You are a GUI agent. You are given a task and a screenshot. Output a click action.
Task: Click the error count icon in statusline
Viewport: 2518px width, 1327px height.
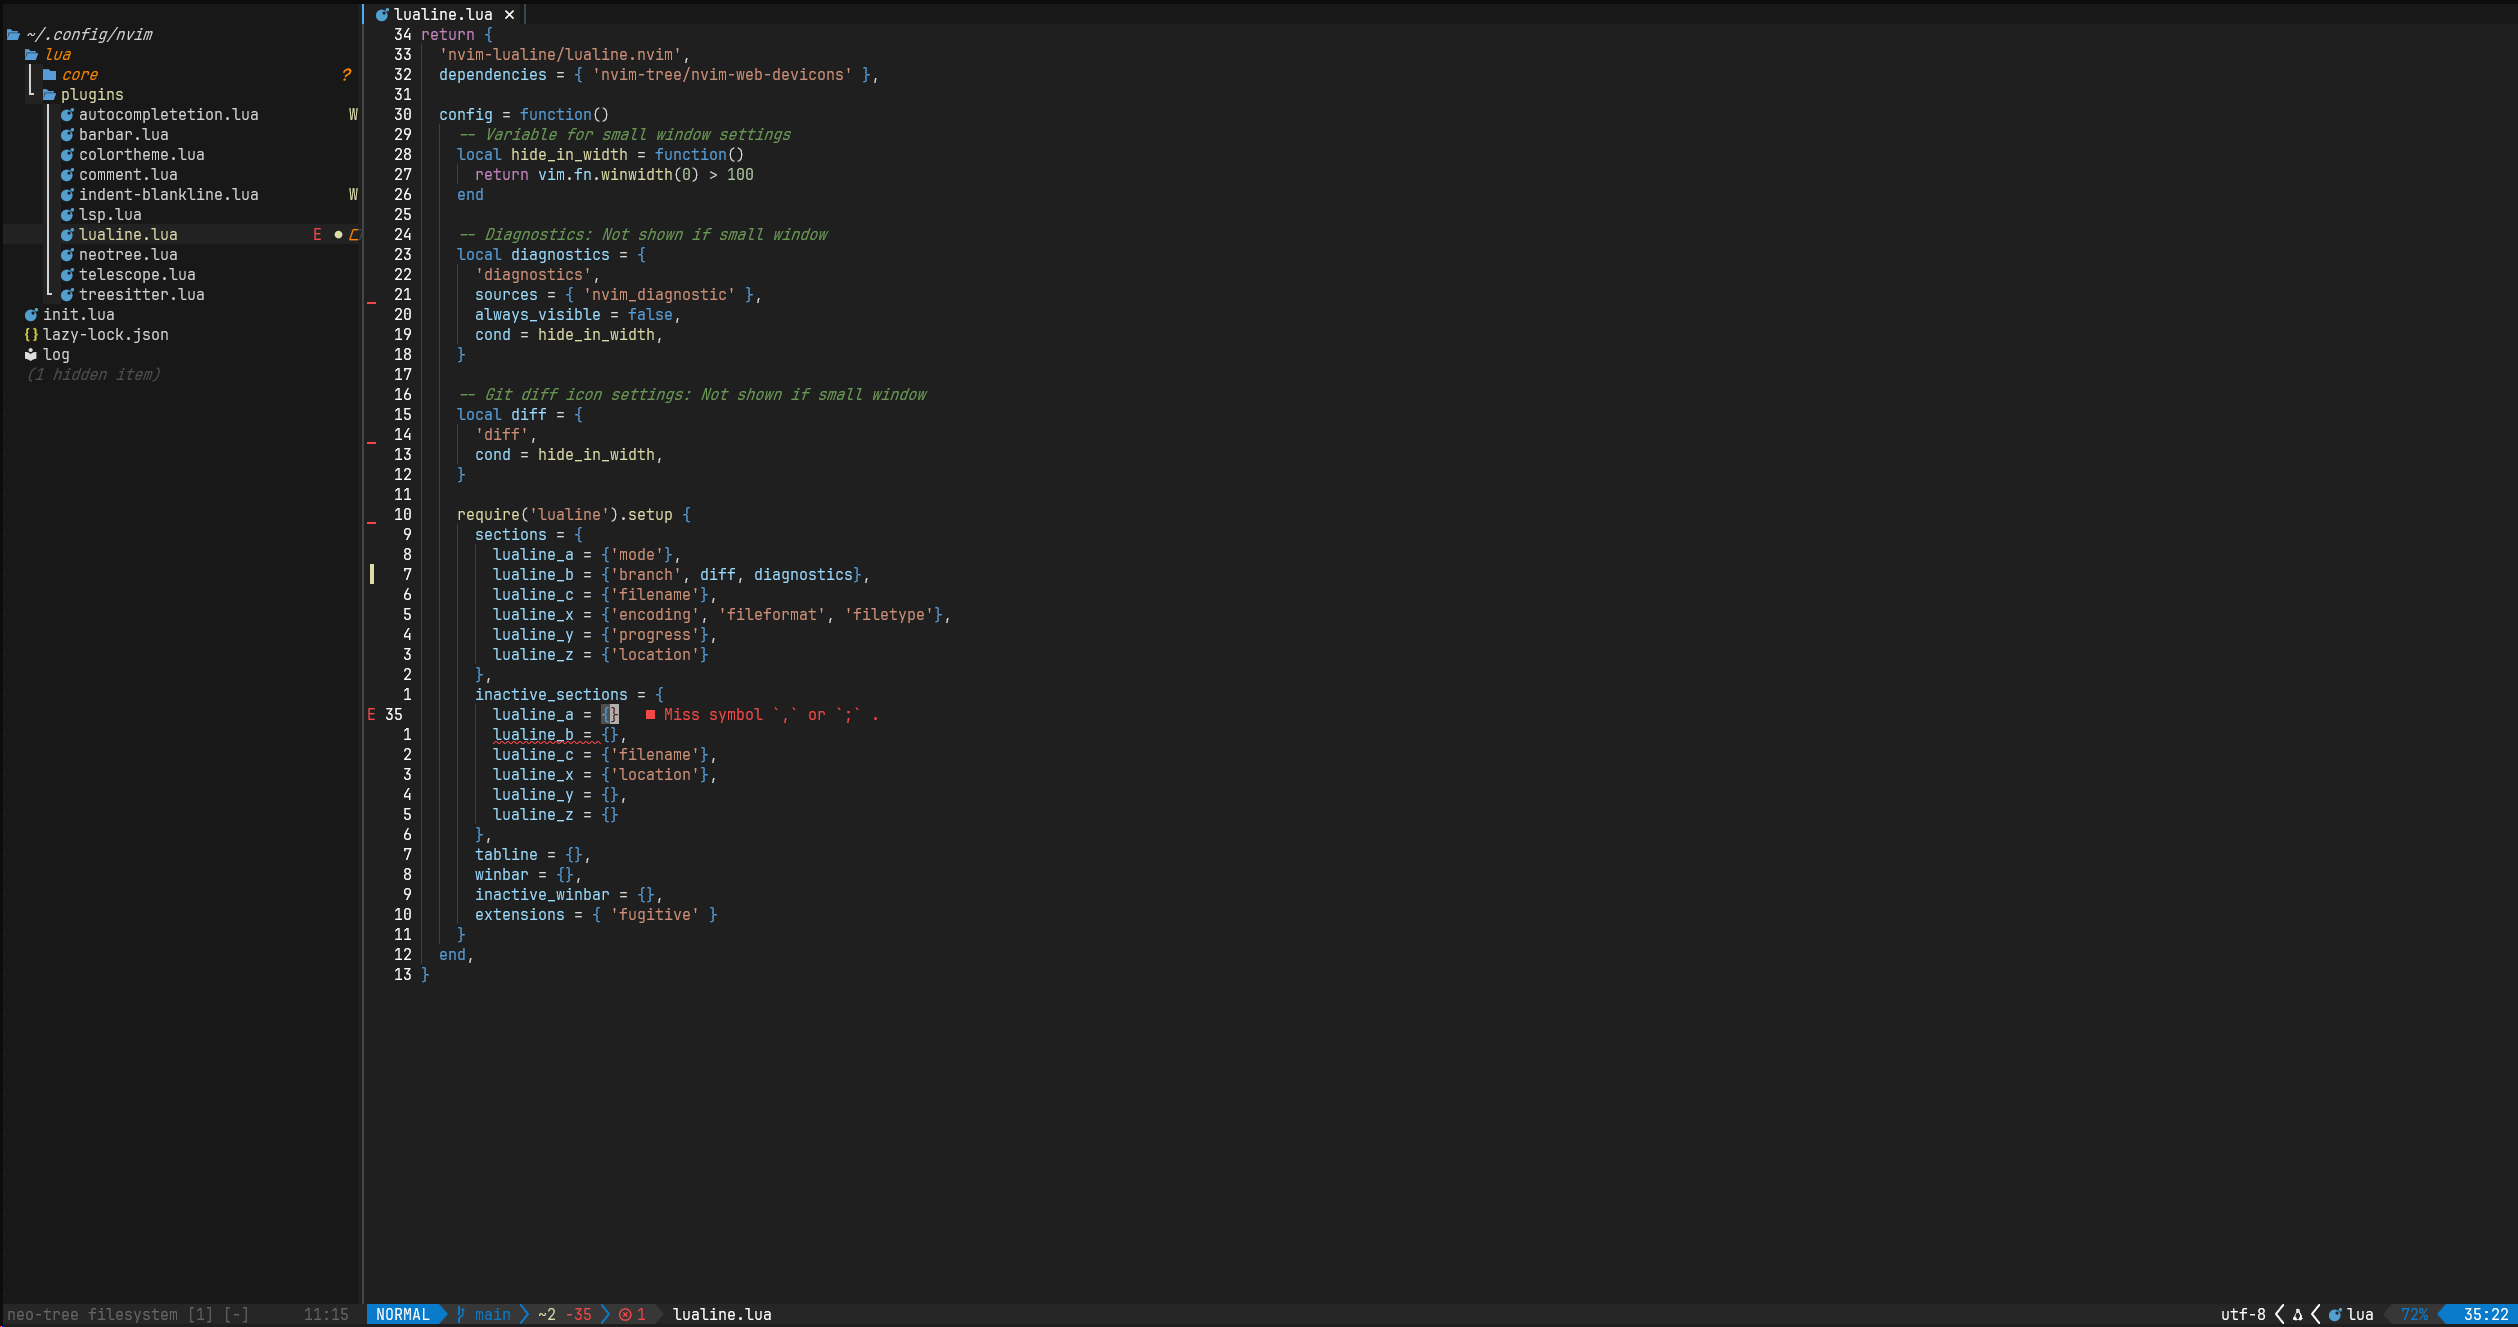[625, 1314]
